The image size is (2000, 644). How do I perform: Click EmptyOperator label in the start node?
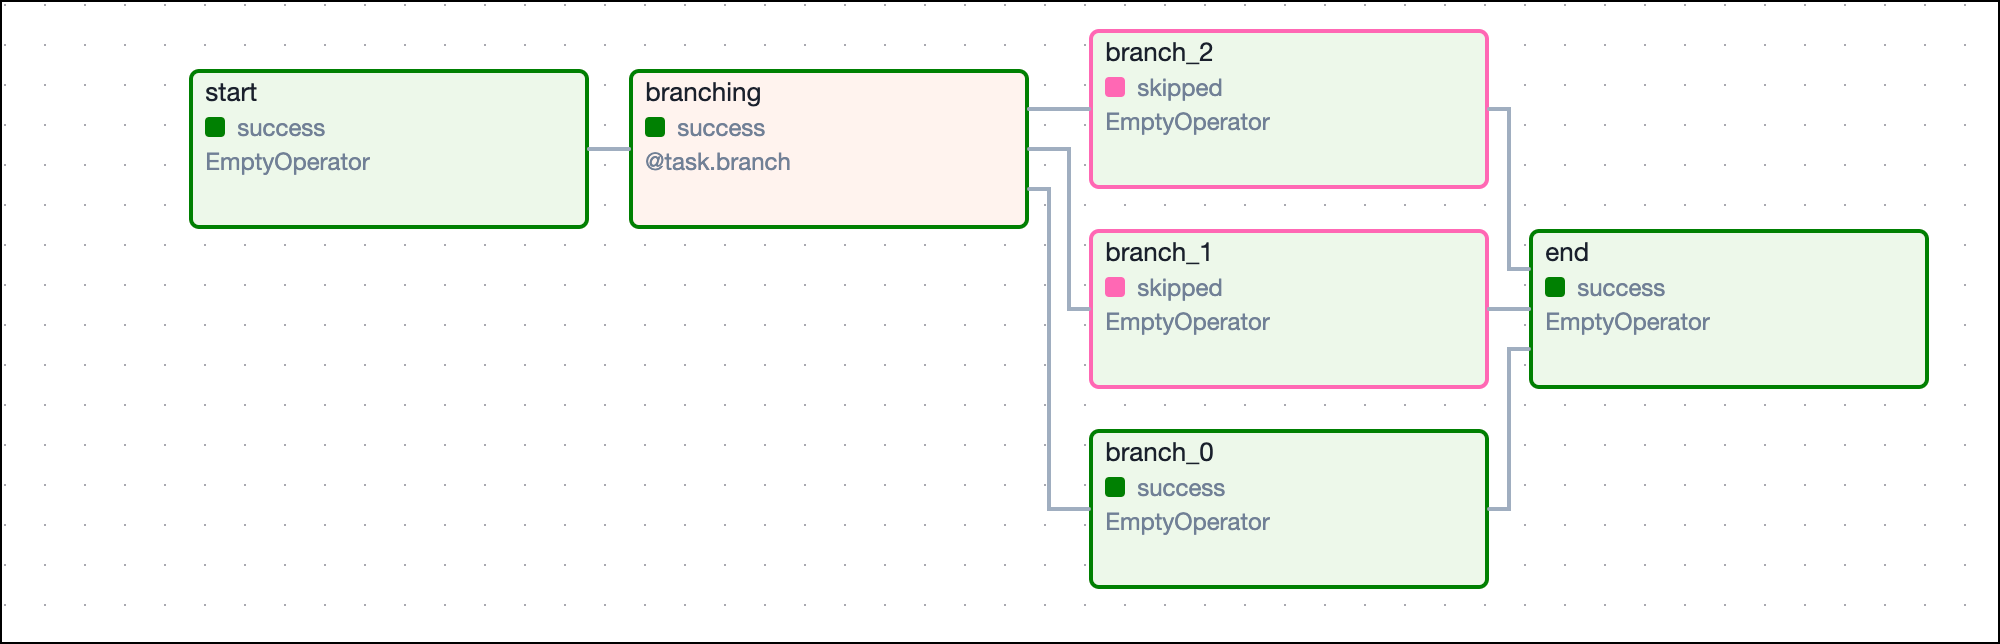click(287, 162)
